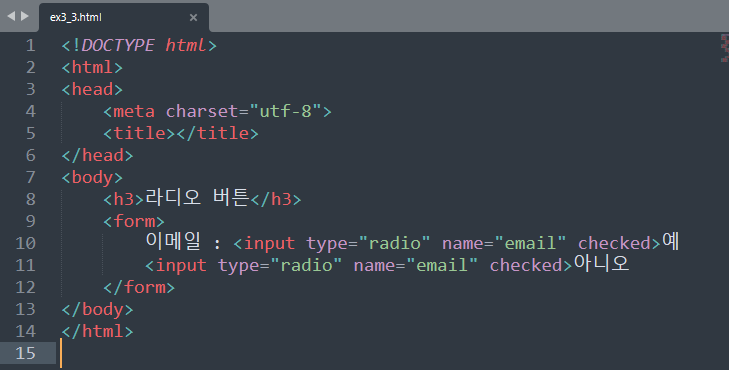Click the "utf-8" charset value
Viewport: 729px width, 370px height.
pos(285,112)
